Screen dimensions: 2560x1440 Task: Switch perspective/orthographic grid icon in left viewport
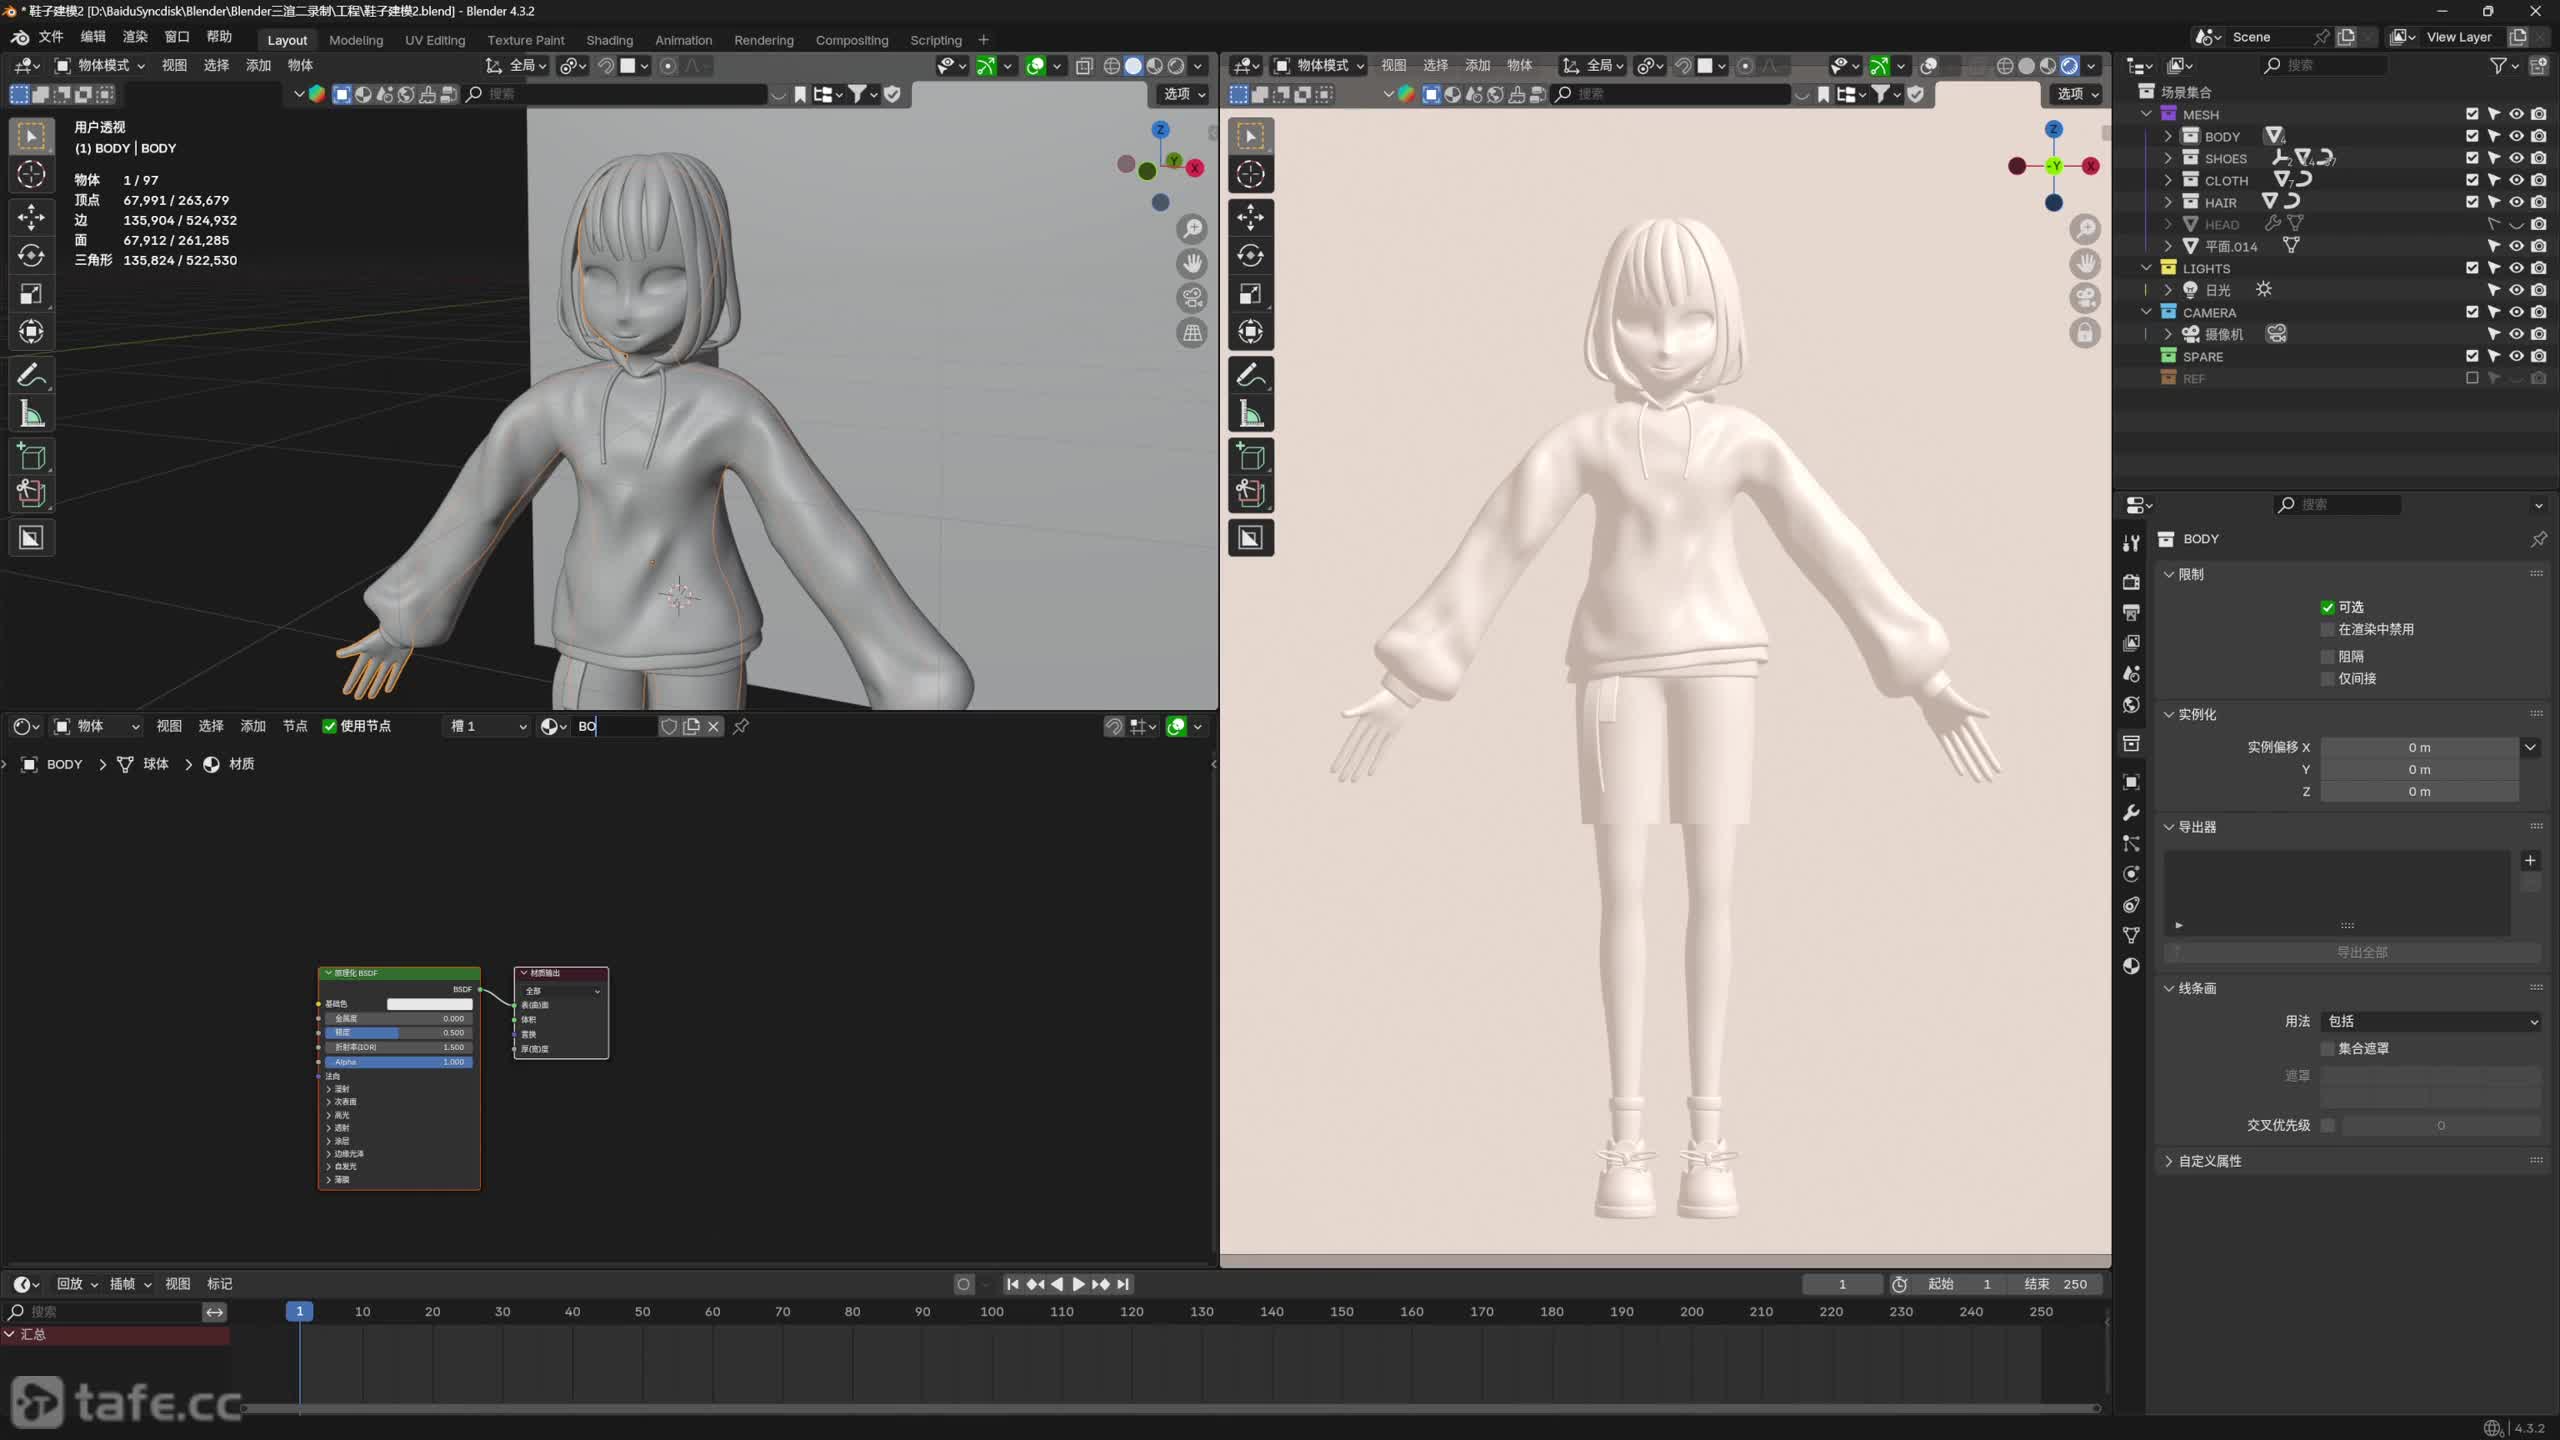tap(1192, 333)
